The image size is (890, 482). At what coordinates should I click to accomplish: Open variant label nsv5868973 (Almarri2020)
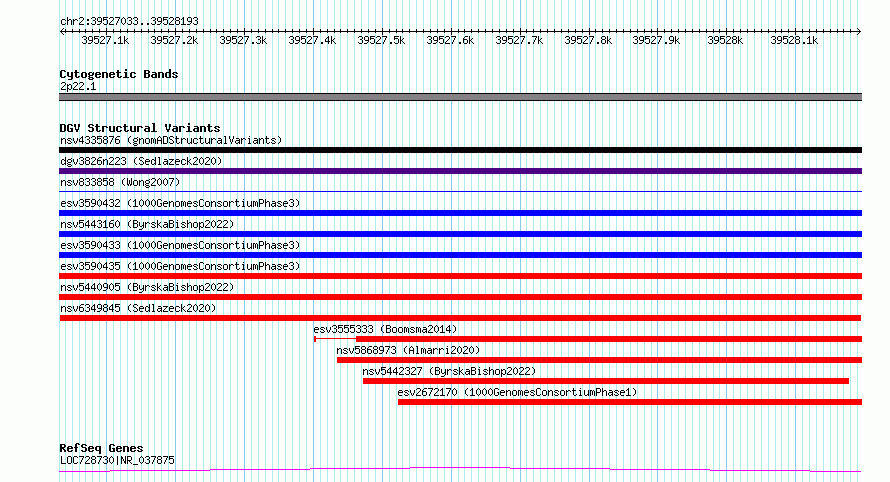[408, 350]
